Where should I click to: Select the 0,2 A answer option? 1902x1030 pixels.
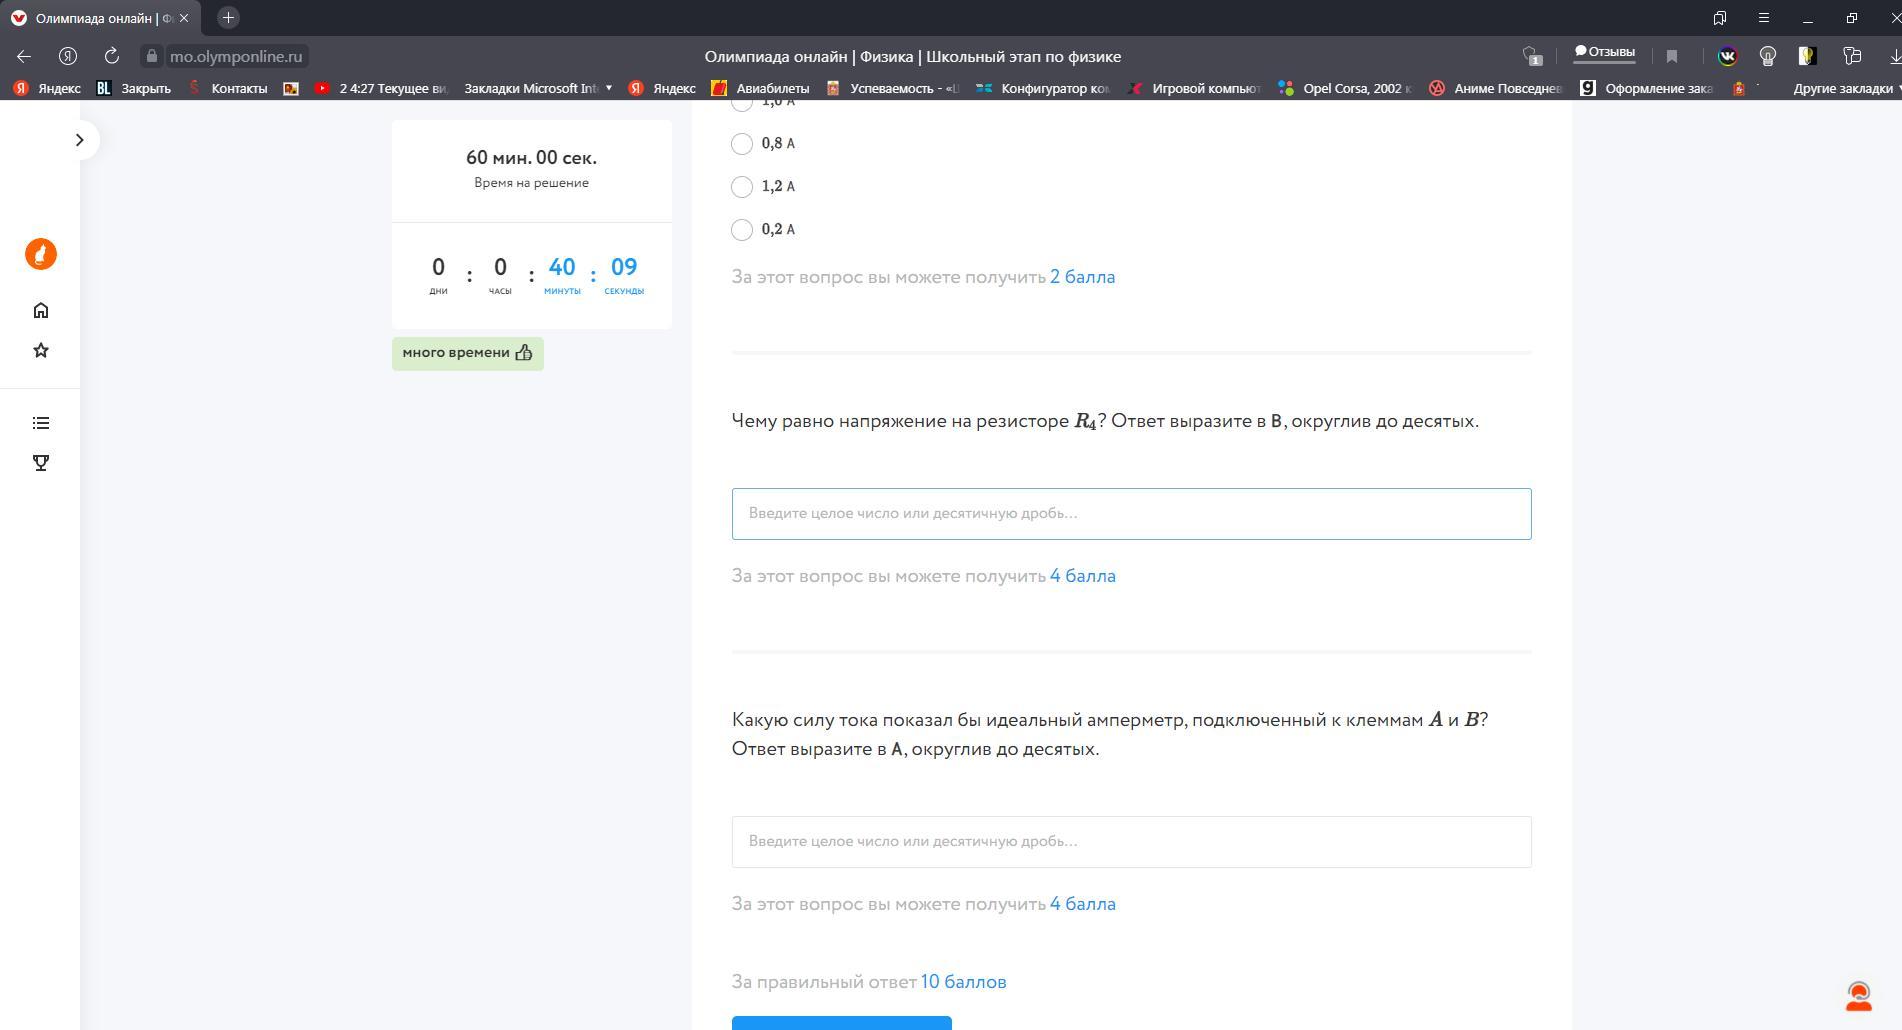pos(742,230)
